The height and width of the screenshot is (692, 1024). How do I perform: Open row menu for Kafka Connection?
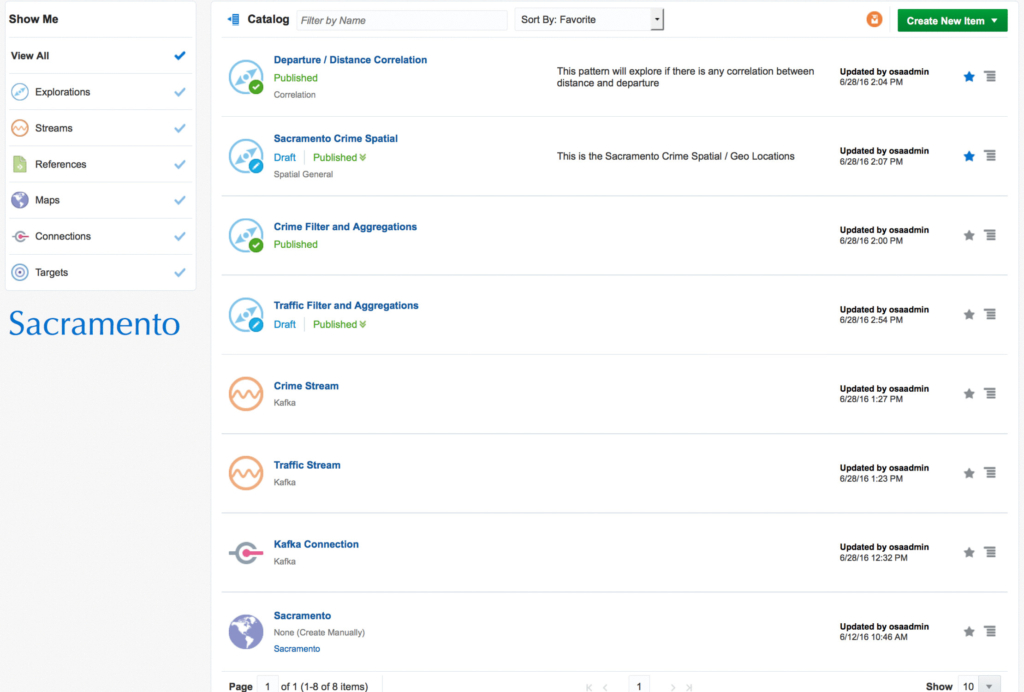(990, 552)
